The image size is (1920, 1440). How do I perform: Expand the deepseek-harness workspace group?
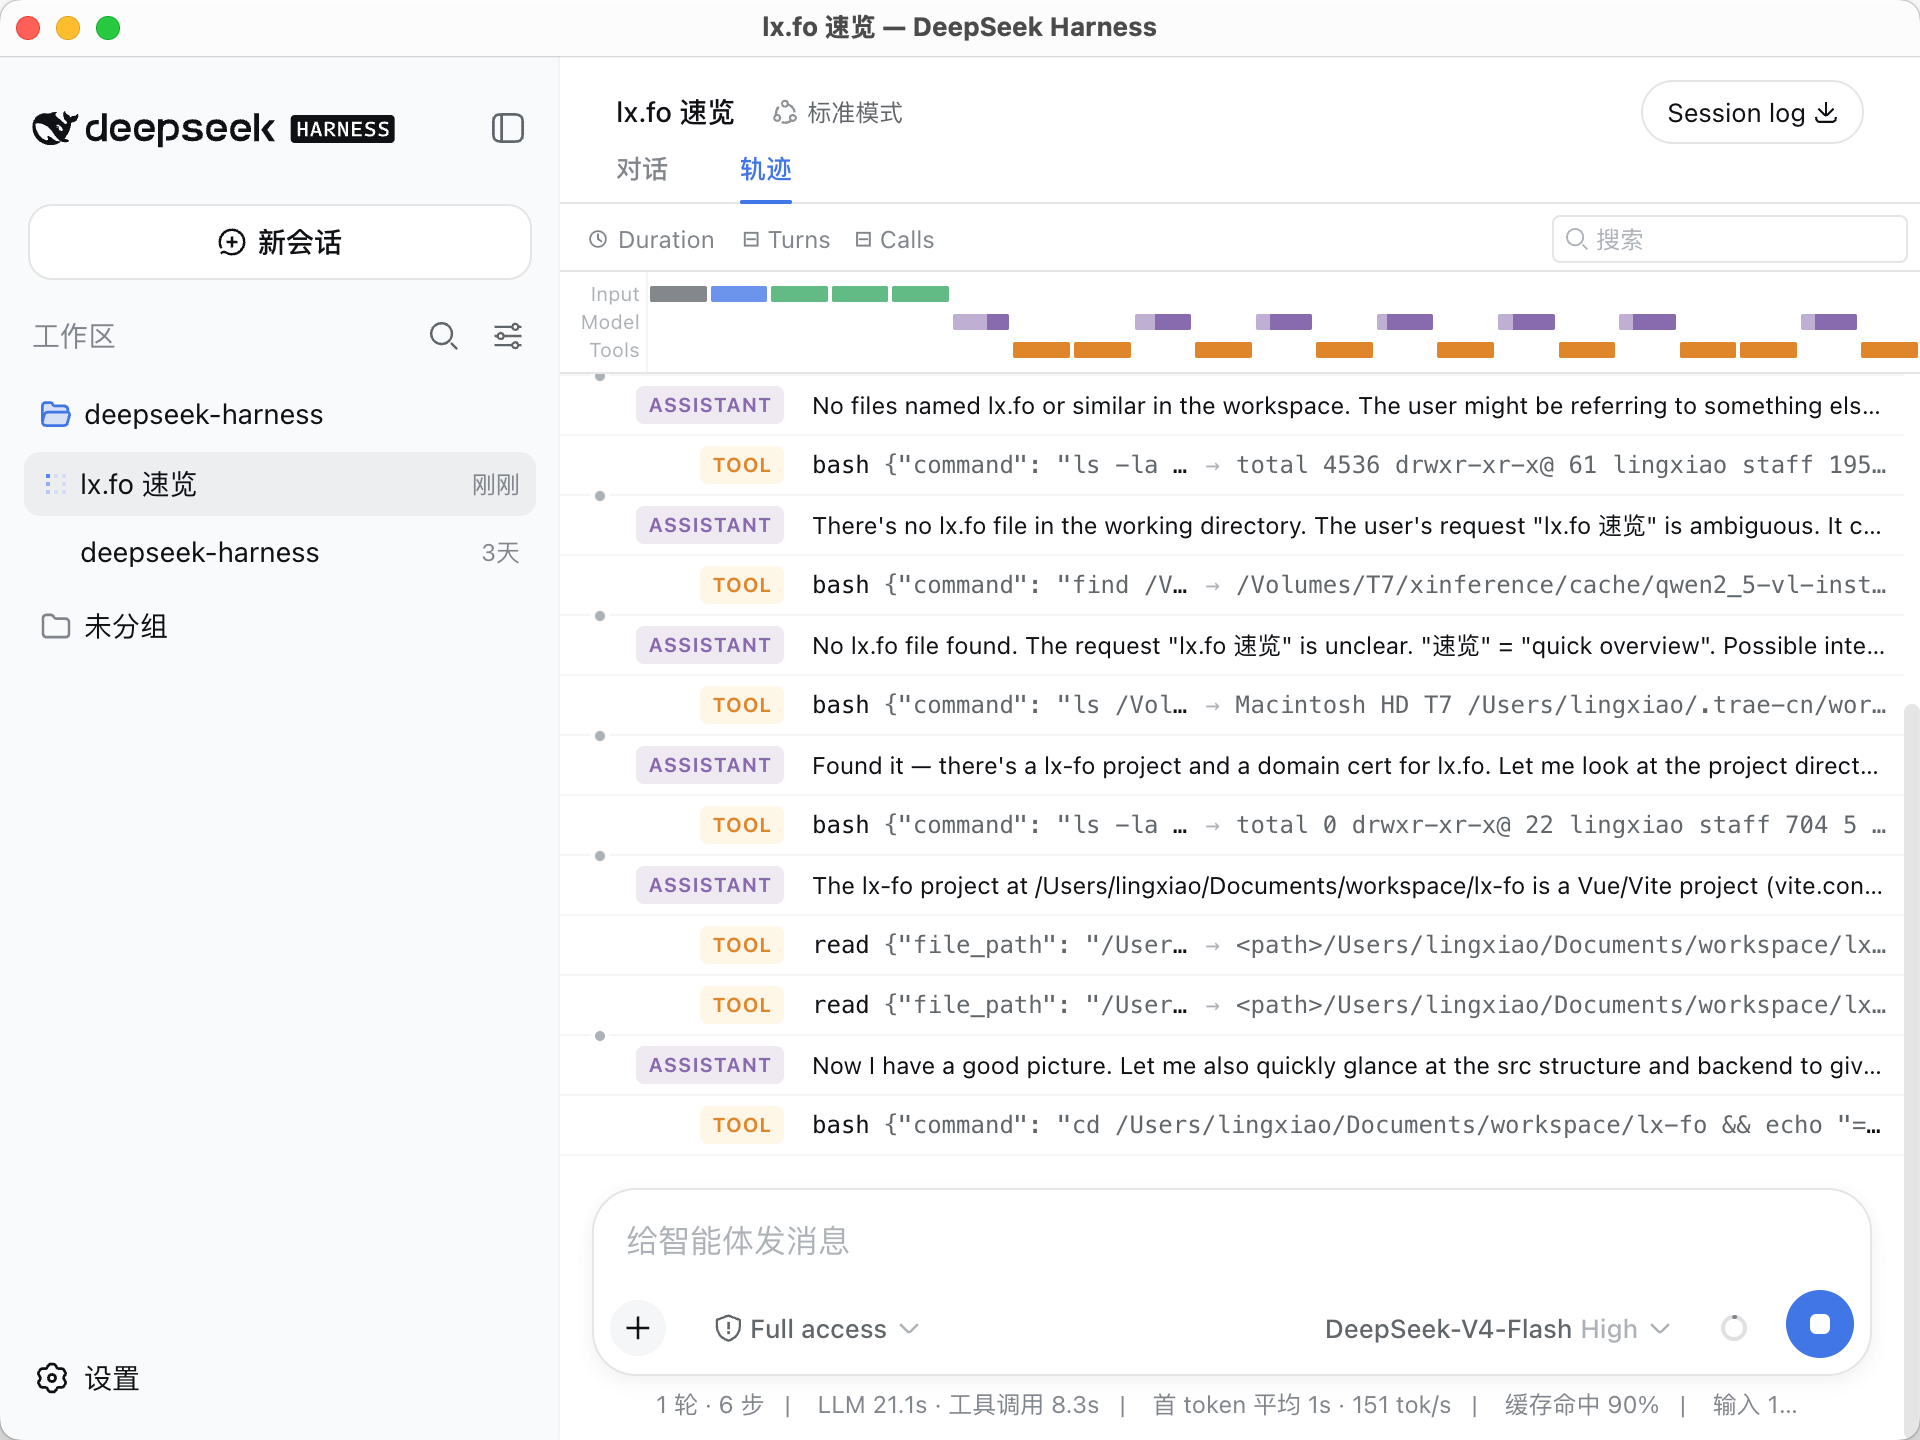click(x=280, y=414)
